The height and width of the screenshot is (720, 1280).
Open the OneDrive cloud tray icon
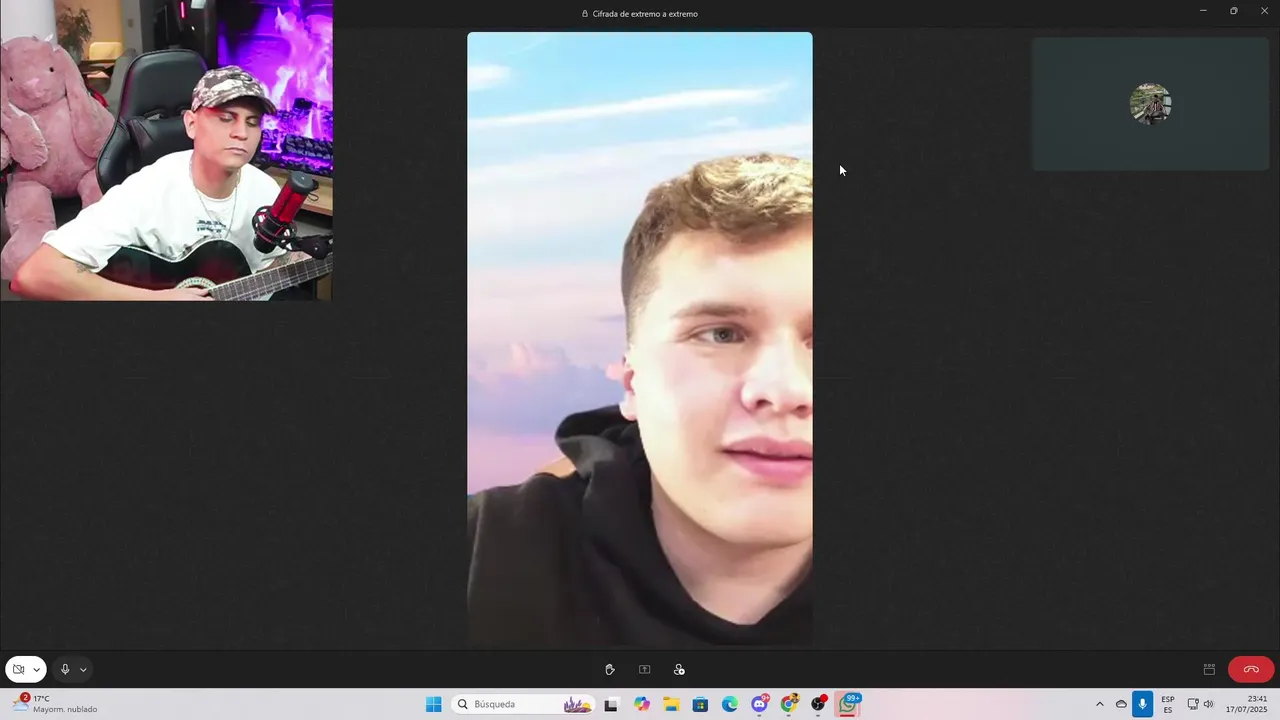(x=1121, y=704)
